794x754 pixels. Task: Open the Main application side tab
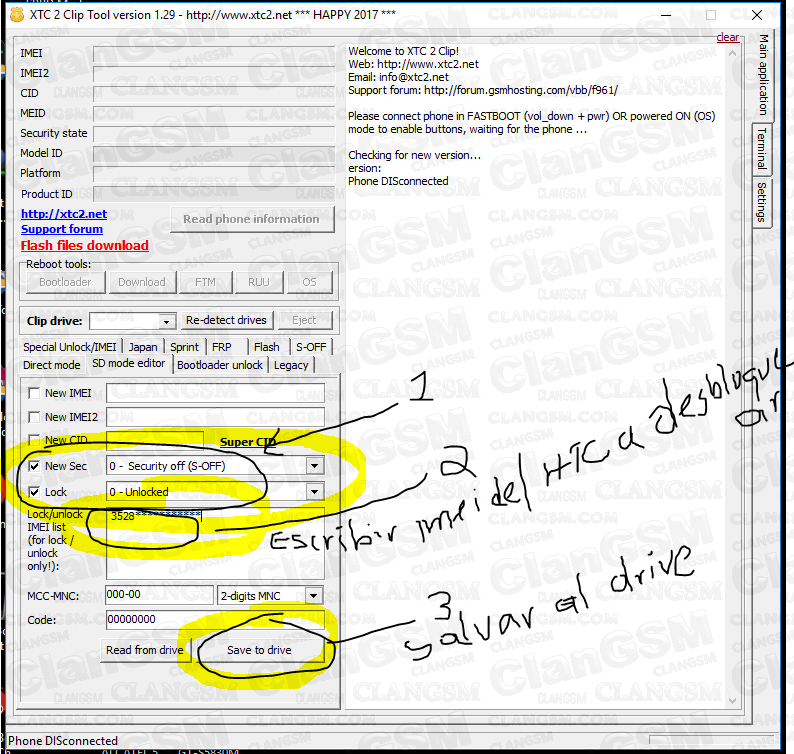pos(763,75)
